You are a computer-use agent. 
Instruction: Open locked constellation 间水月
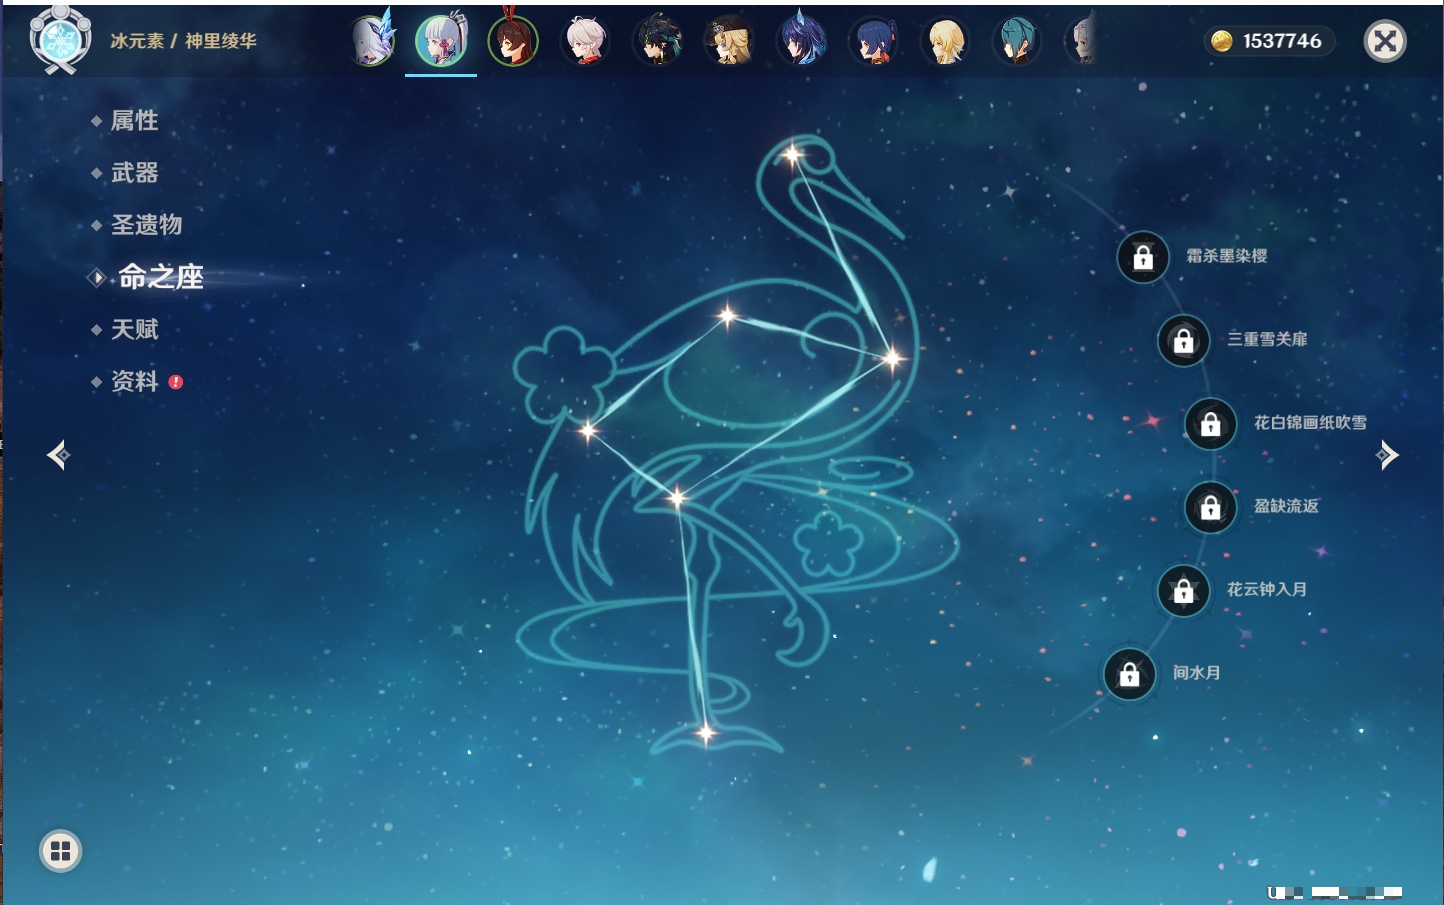pyautogui.click(x=1130, y=674)
